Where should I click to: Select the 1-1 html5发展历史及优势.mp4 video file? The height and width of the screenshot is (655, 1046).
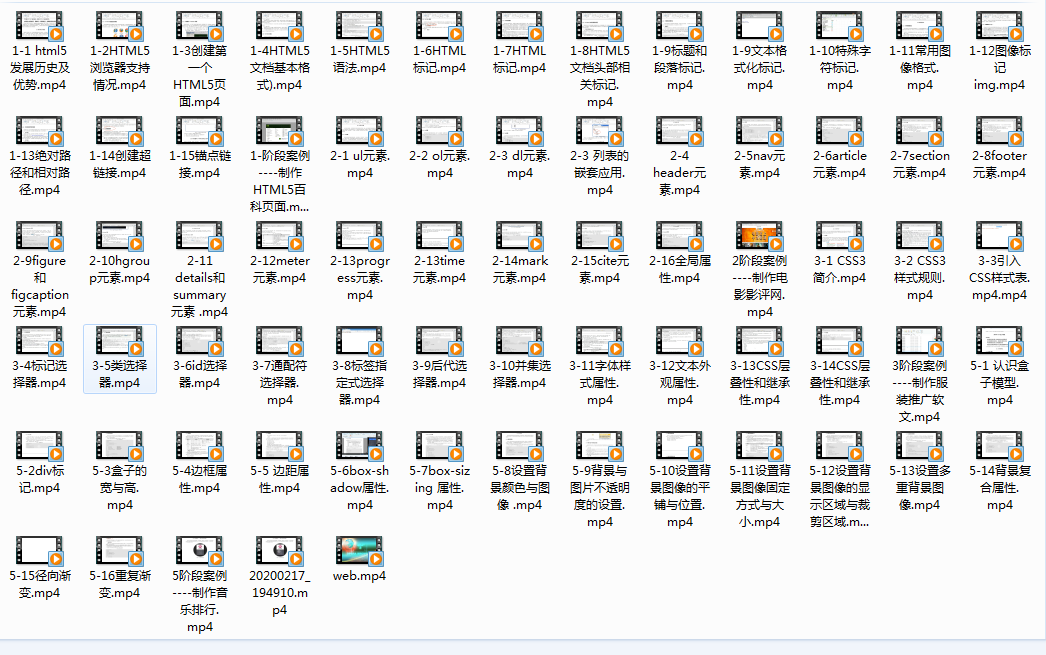click(x=40, y=25)
